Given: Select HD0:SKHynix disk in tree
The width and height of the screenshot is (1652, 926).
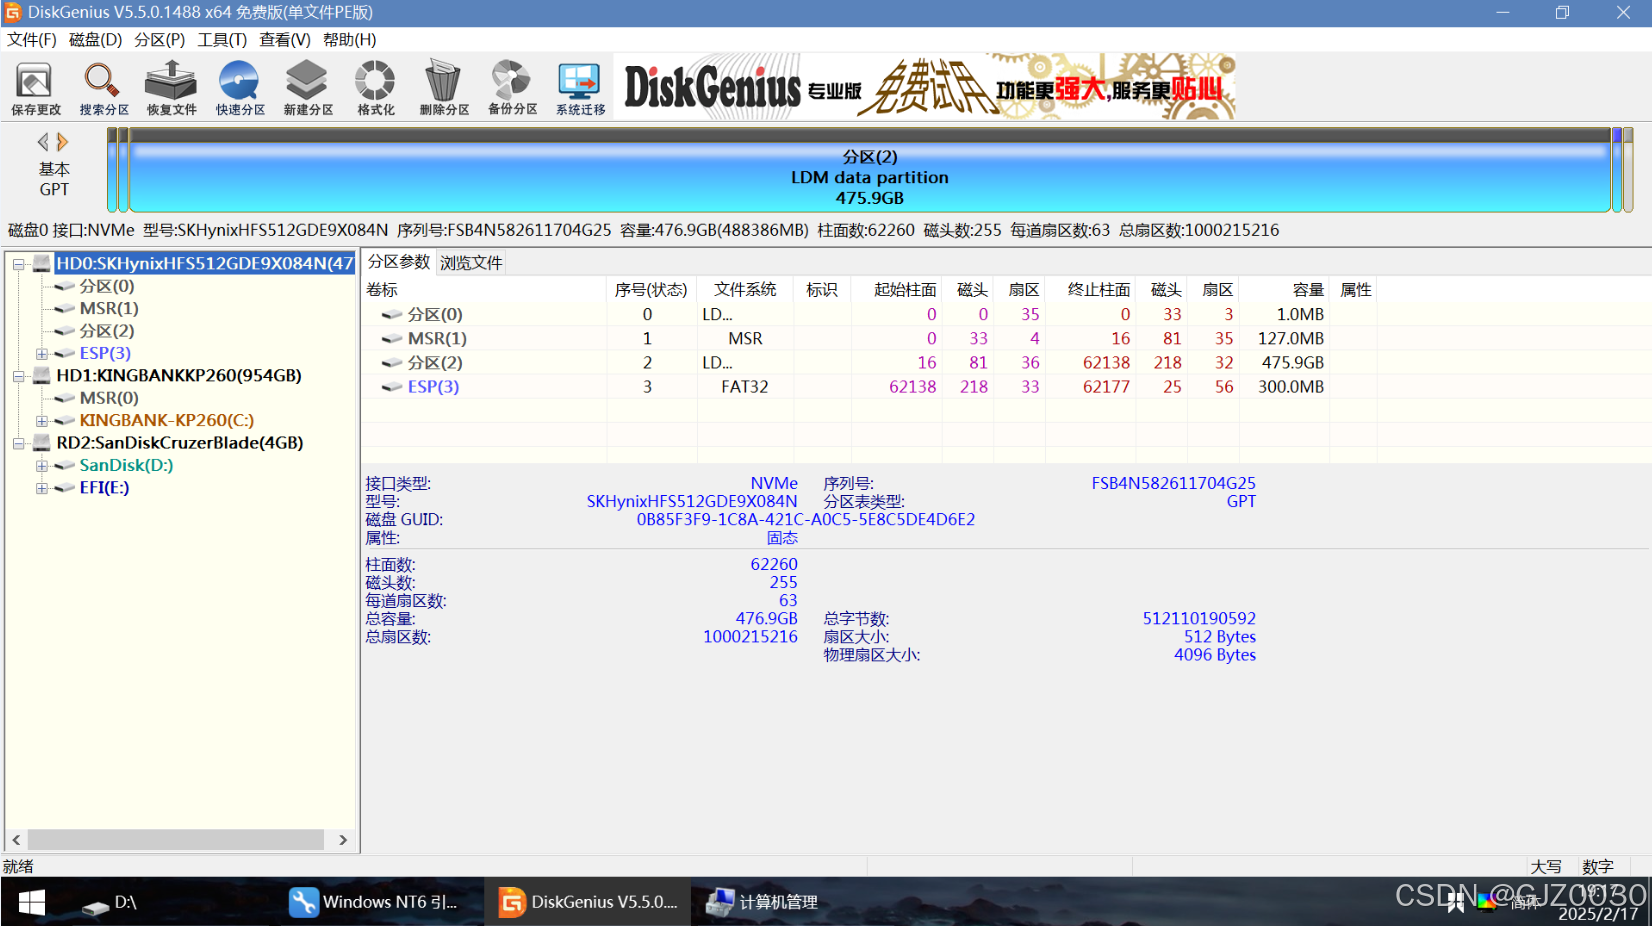Looking at the screenshot, I should [x=204, y=263].
